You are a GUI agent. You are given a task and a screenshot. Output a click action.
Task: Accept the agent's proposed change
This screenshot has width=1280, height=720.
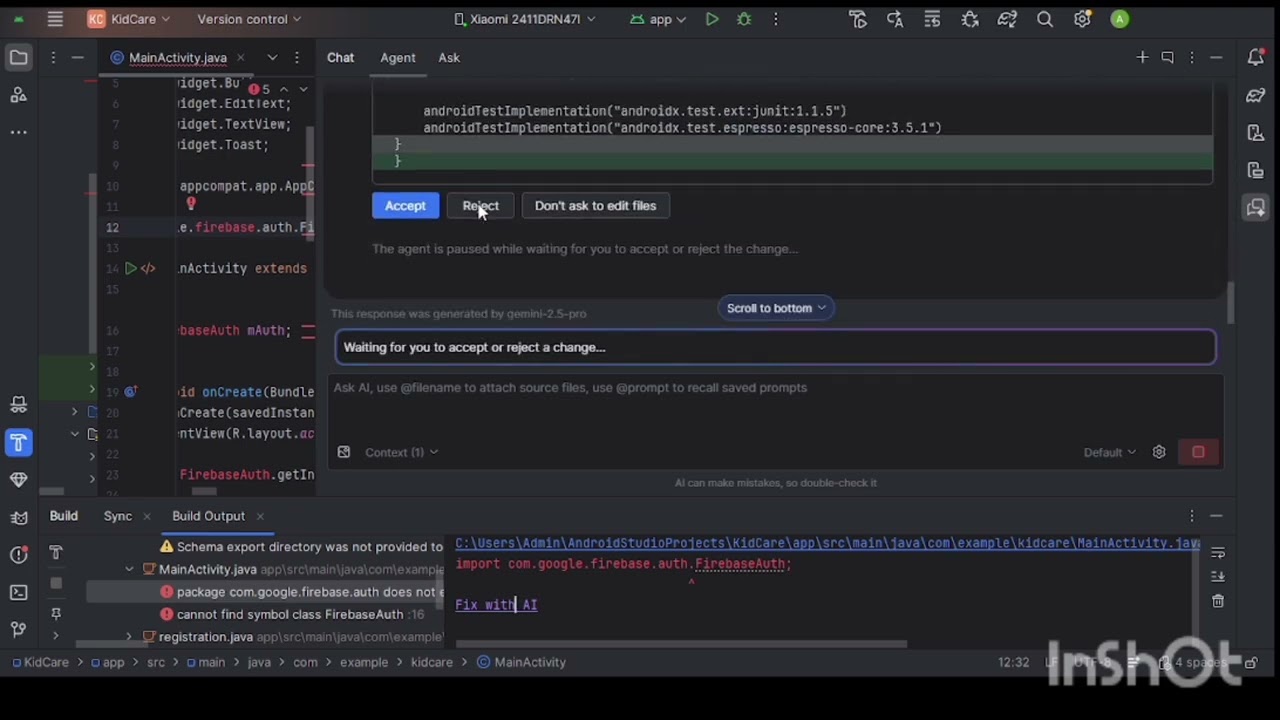[405, 206]
